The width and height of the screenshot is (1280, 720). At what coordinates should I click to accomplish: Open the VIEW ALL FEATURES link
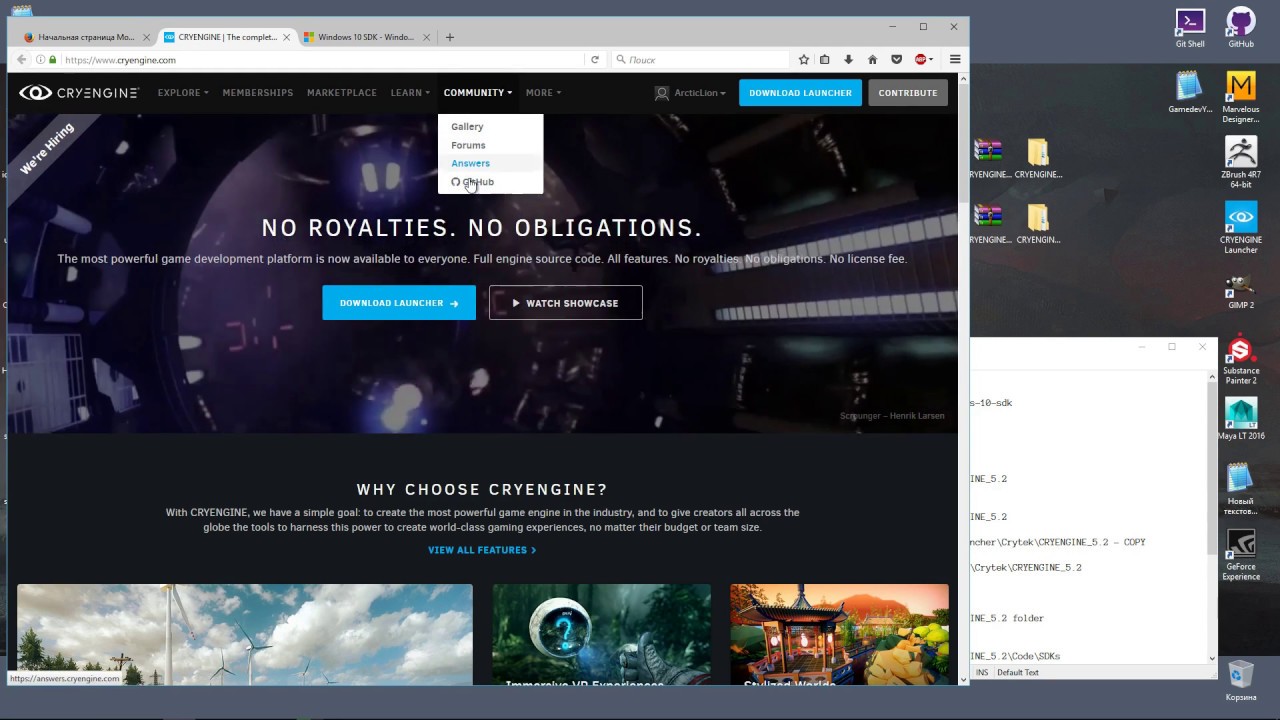click(x=482, y=550)
